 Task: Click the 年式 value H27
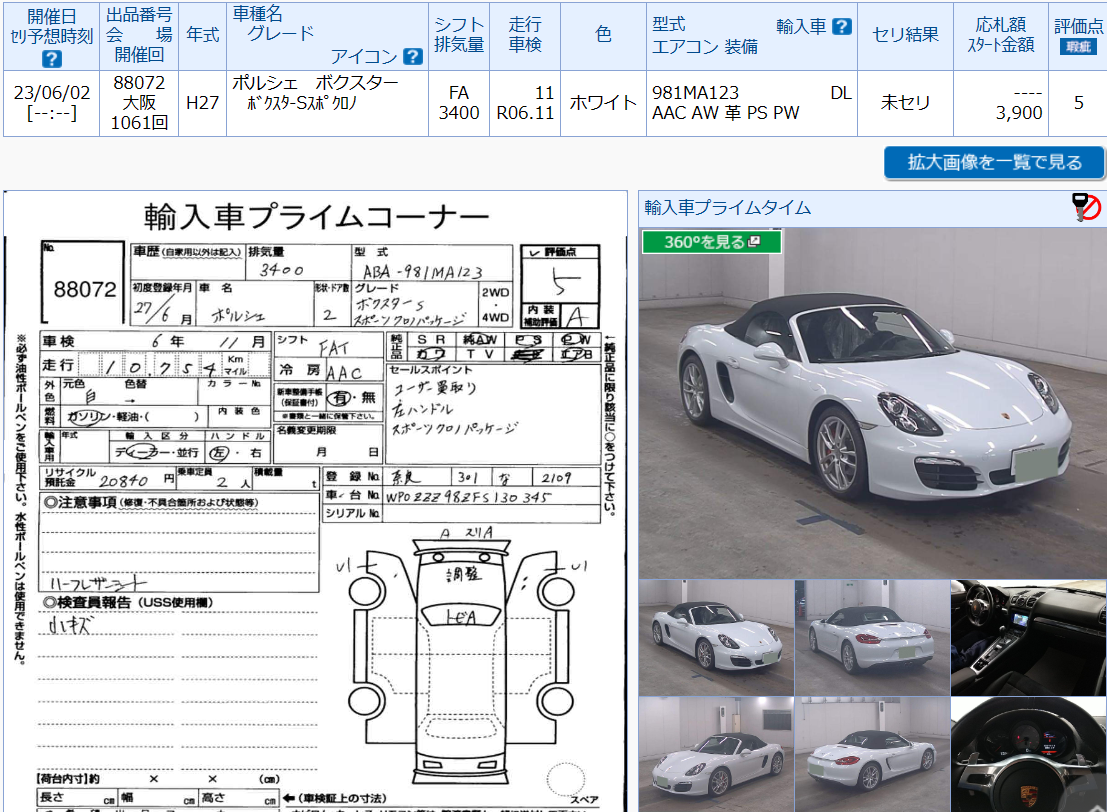pos(203,103)
